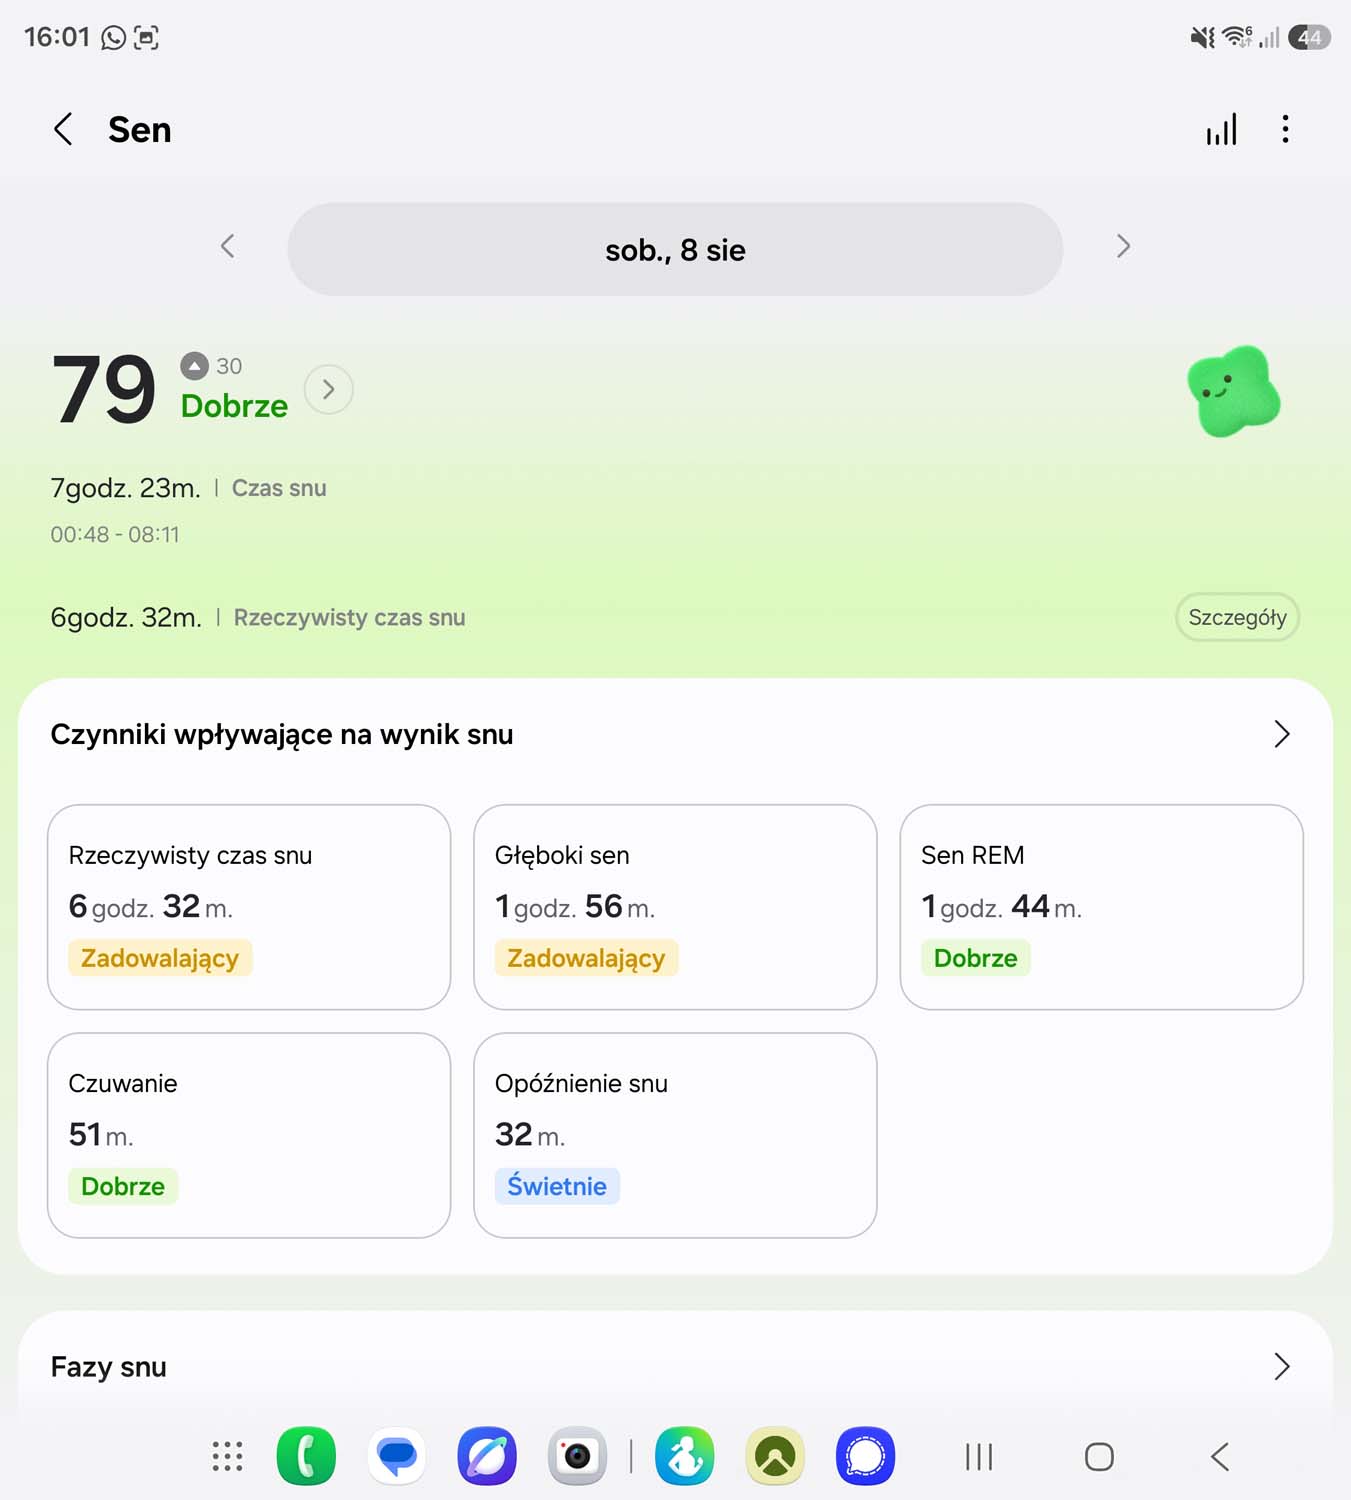Select the Opóźnienie snu card
Viewport: 1351px width, 1500px height.
pos(675,1135)
